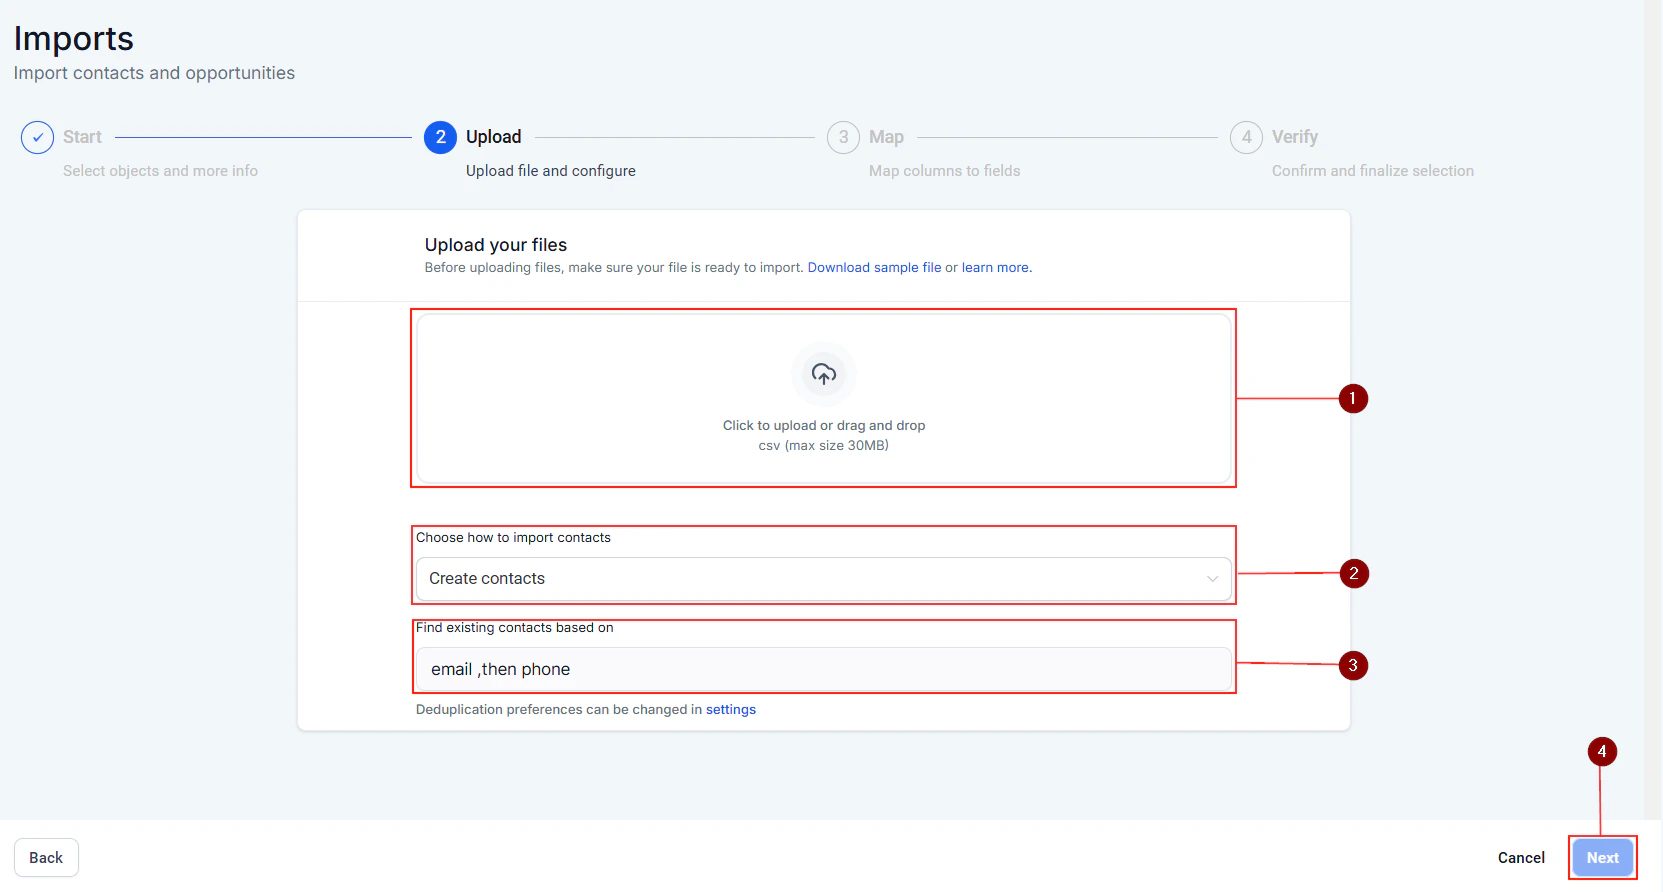1663x892 pixels.
Task: Click 'Map columns to fields' text
Action: pyautogui.click(x=945, y=171)
